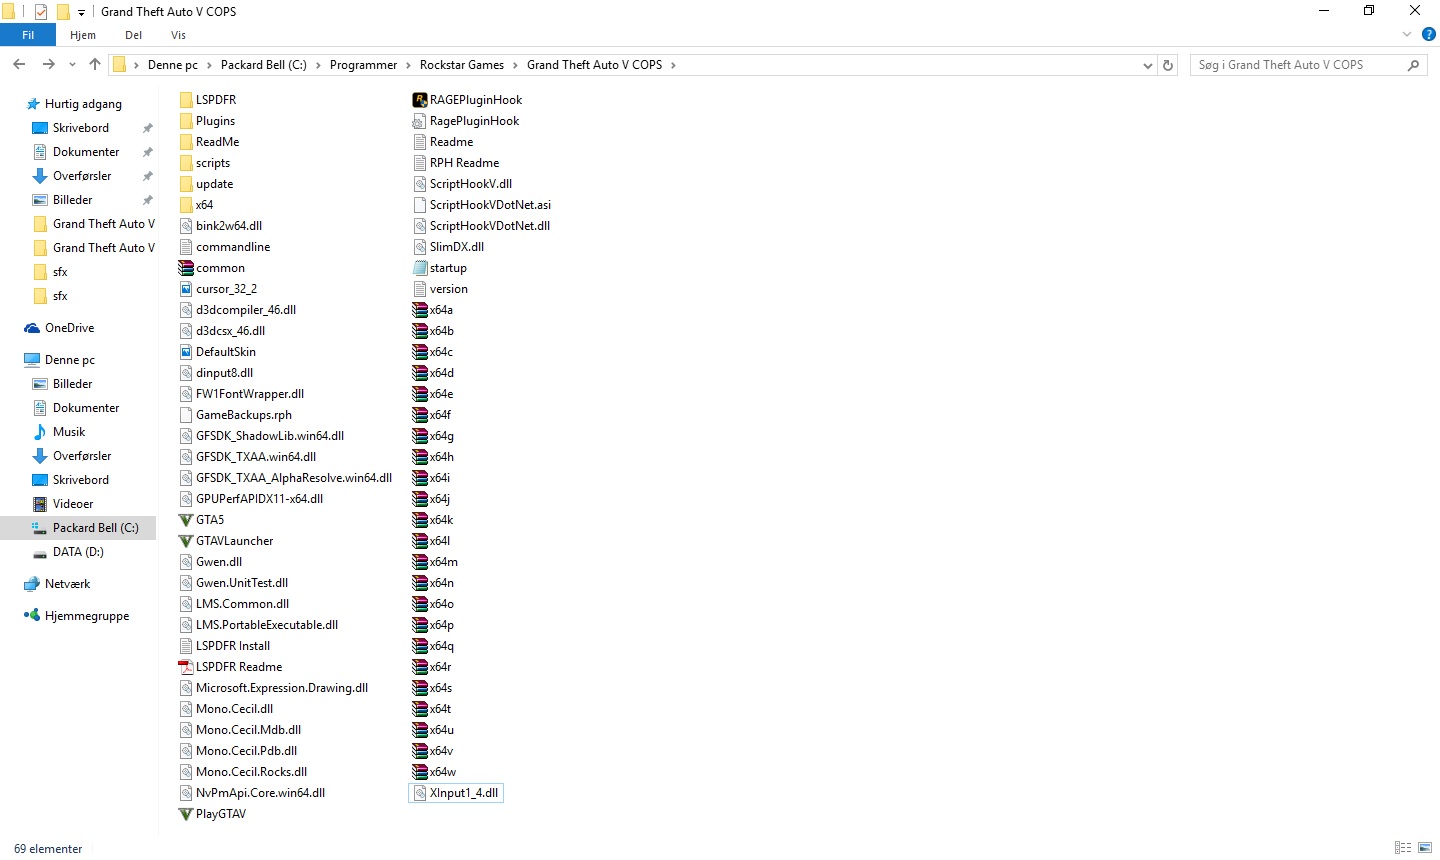Click the x64 folder icon

(x=186, y=205)
